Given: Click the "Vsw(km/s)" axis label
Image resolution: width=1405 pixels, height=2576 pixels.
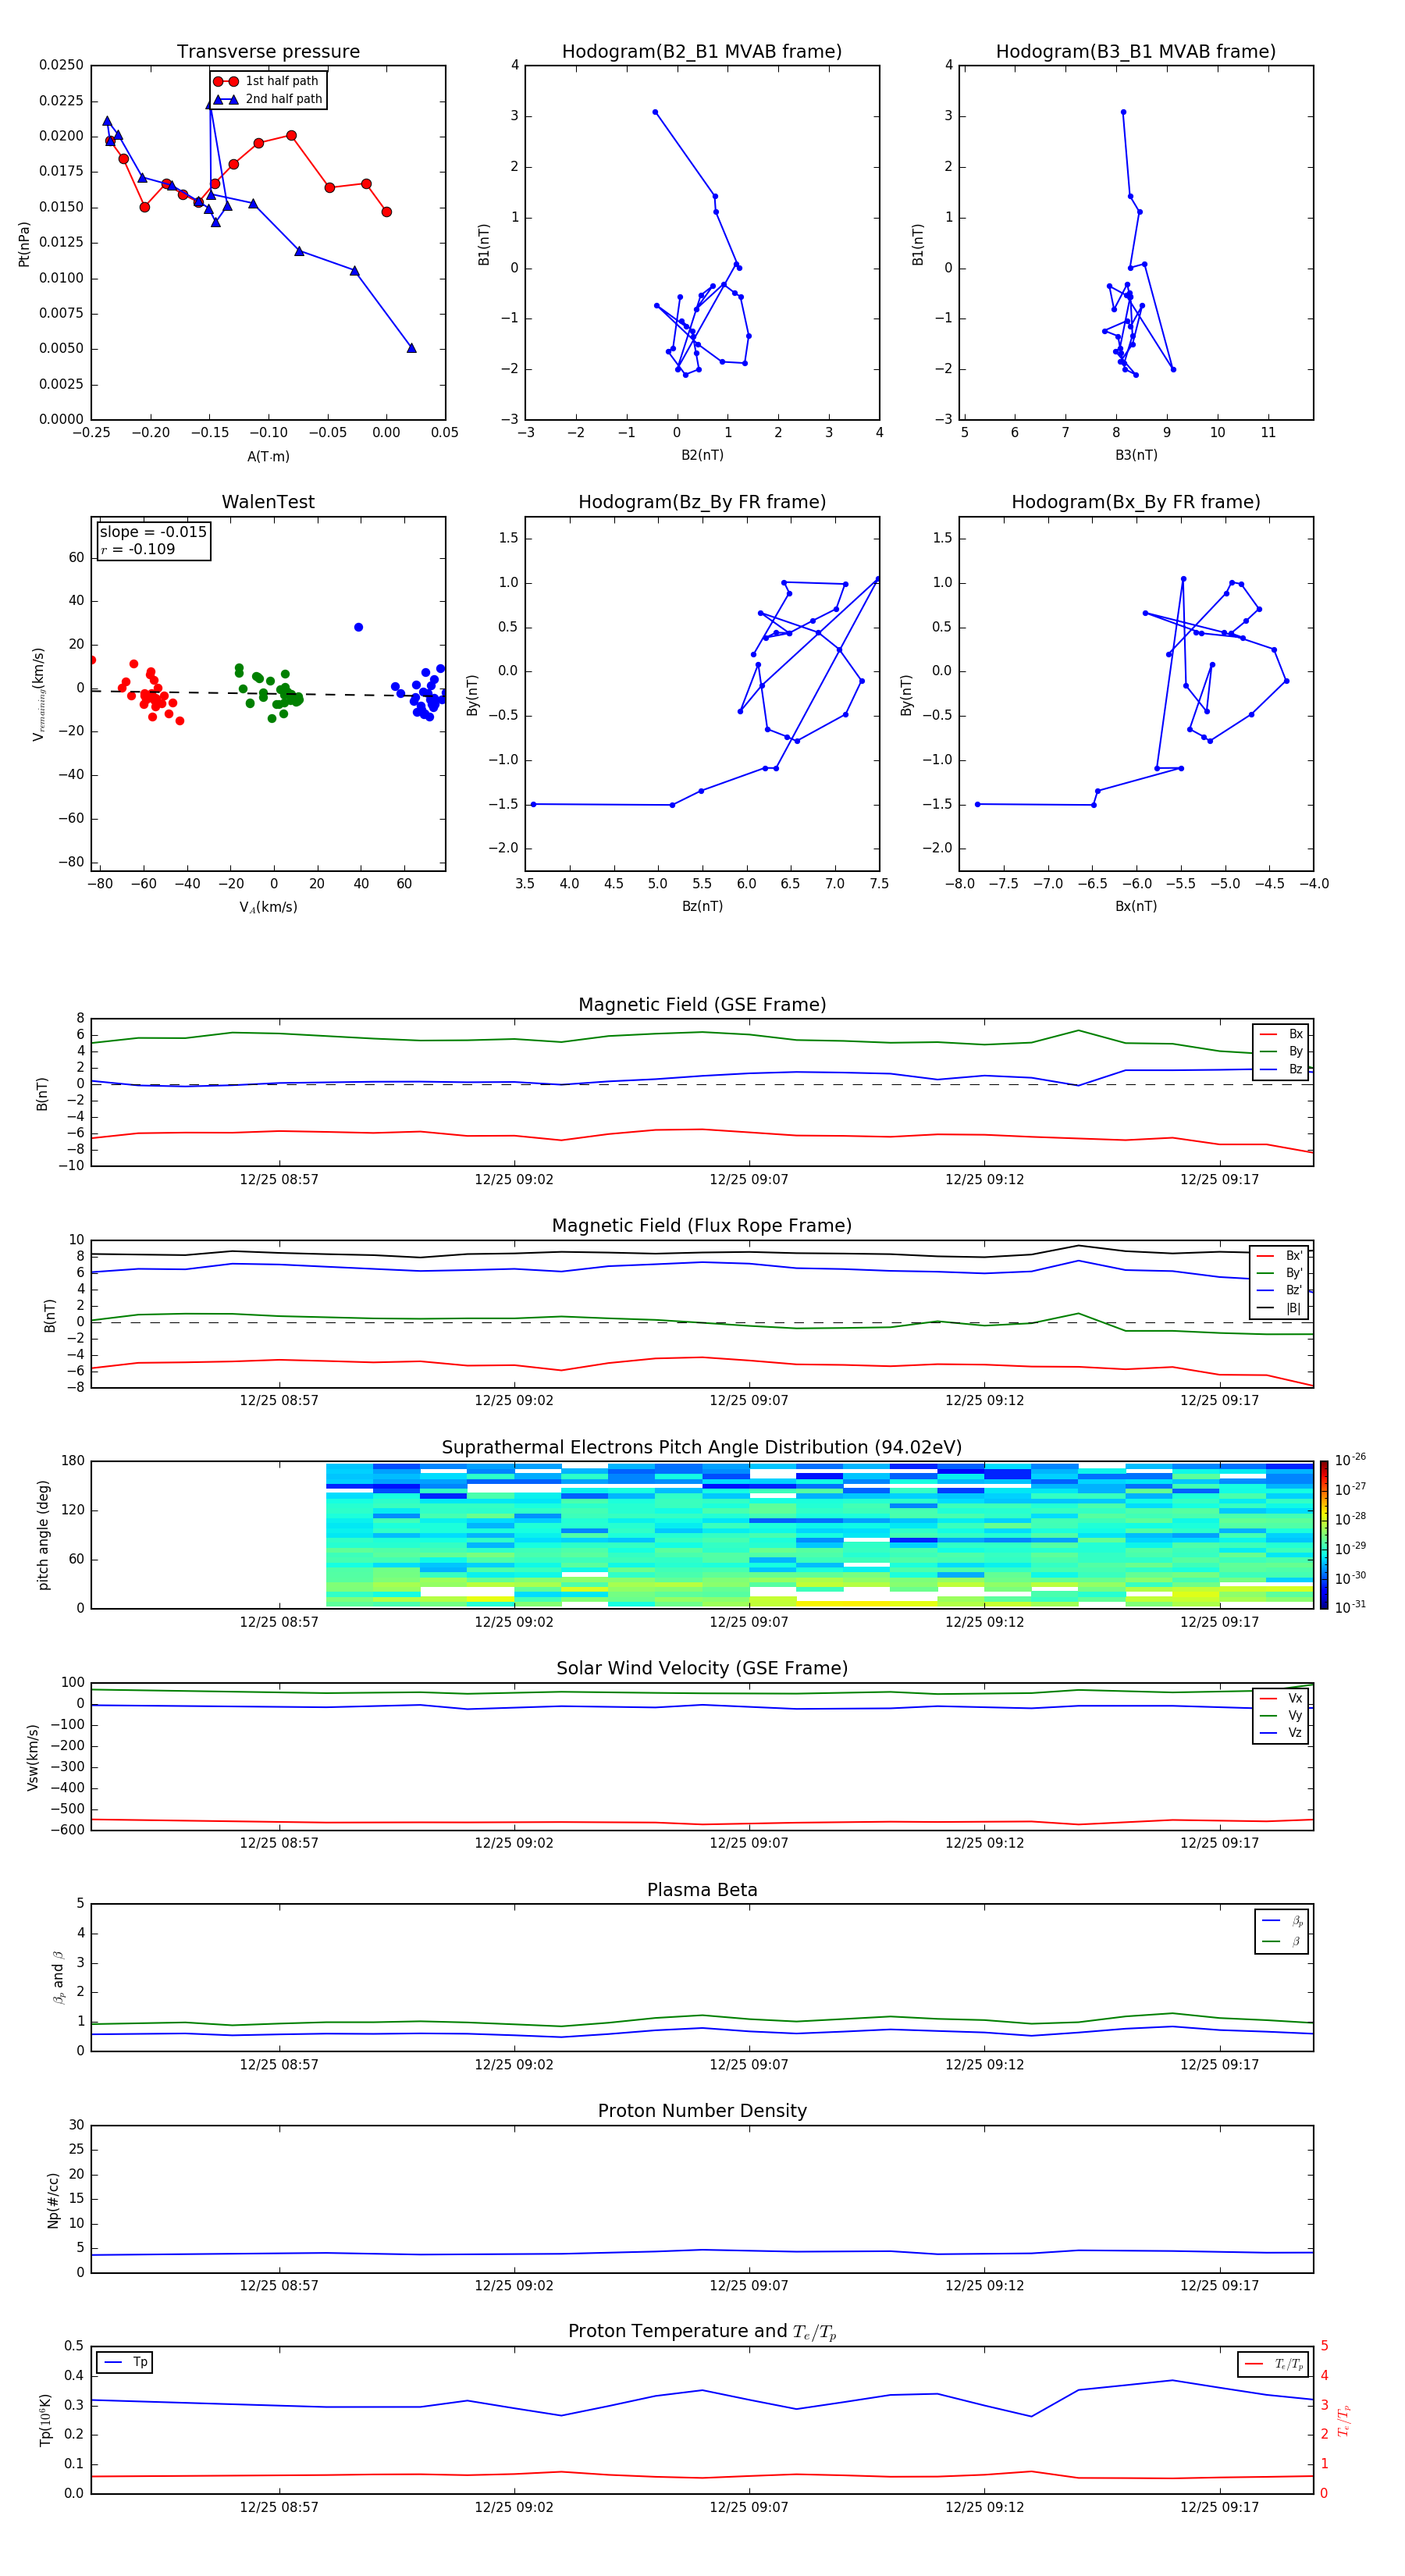Looking at the screenshot, I should click(x=32, y=1757).
